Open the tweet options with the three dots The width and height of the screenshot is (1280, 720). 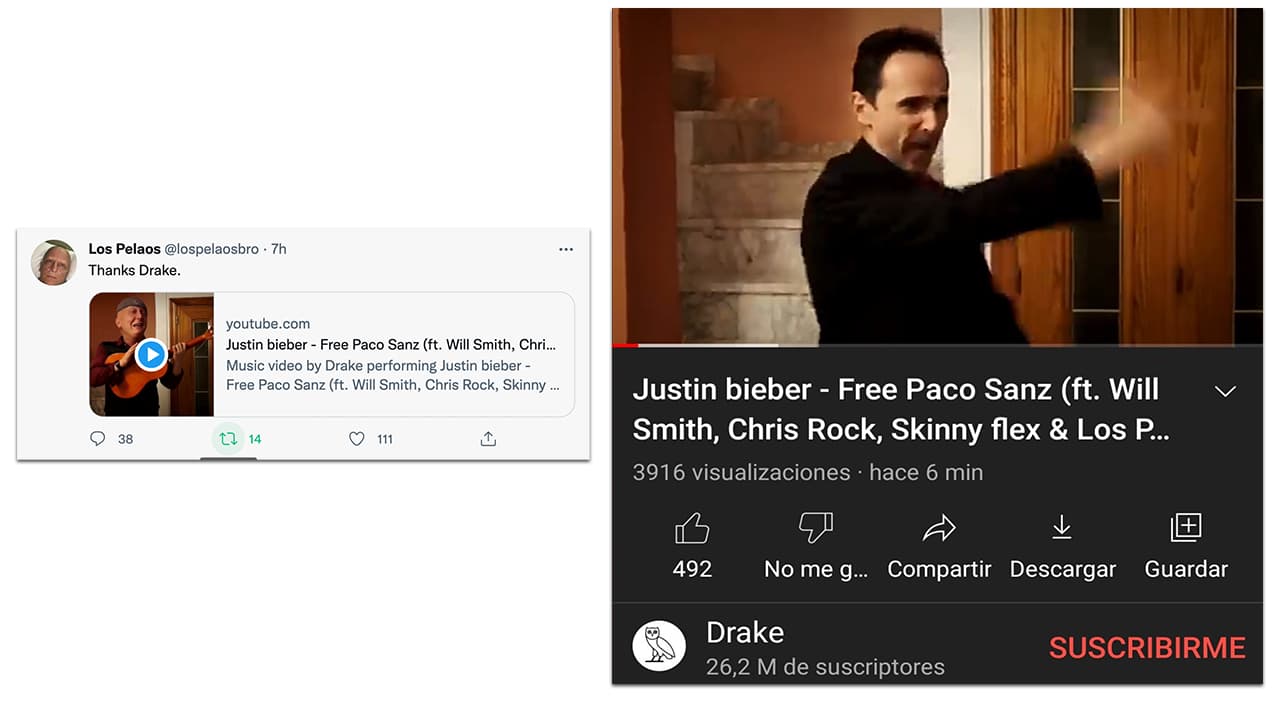(x=566, y=249)
